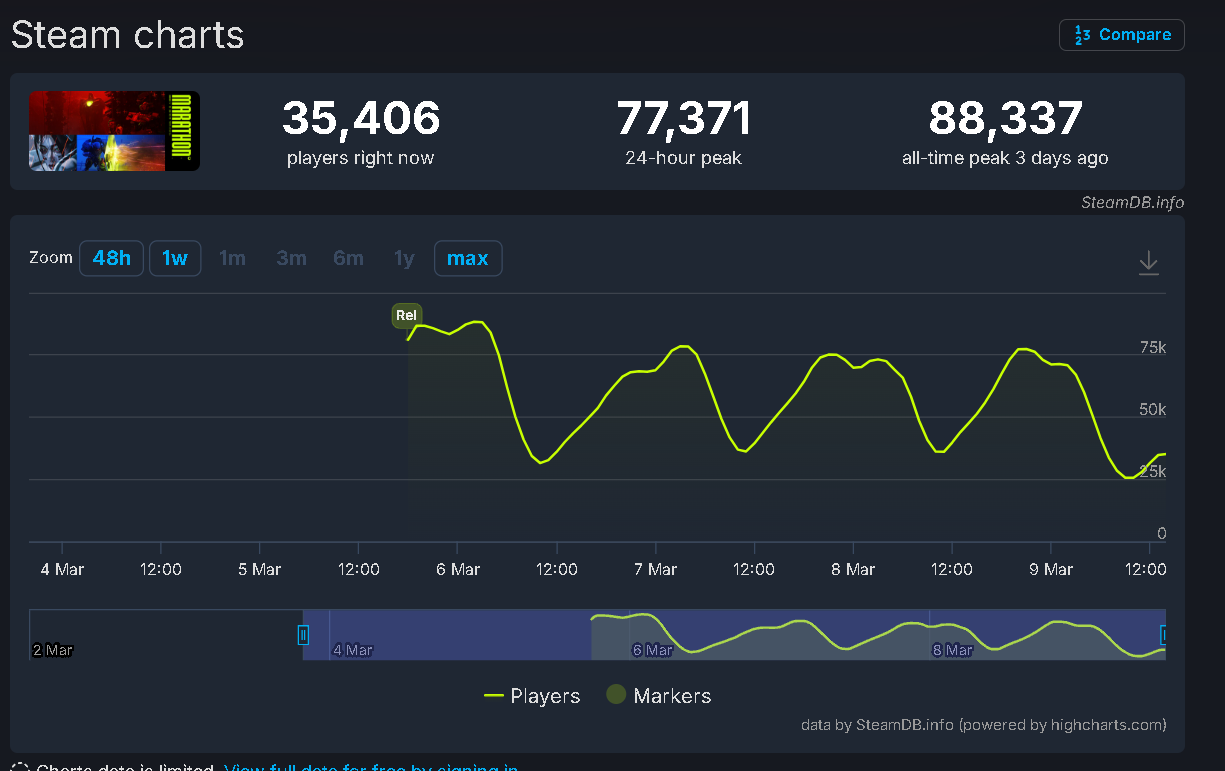1225x771 pixels.
Task: Toggle the Markers series in legend
Action: tap(659, 696)
